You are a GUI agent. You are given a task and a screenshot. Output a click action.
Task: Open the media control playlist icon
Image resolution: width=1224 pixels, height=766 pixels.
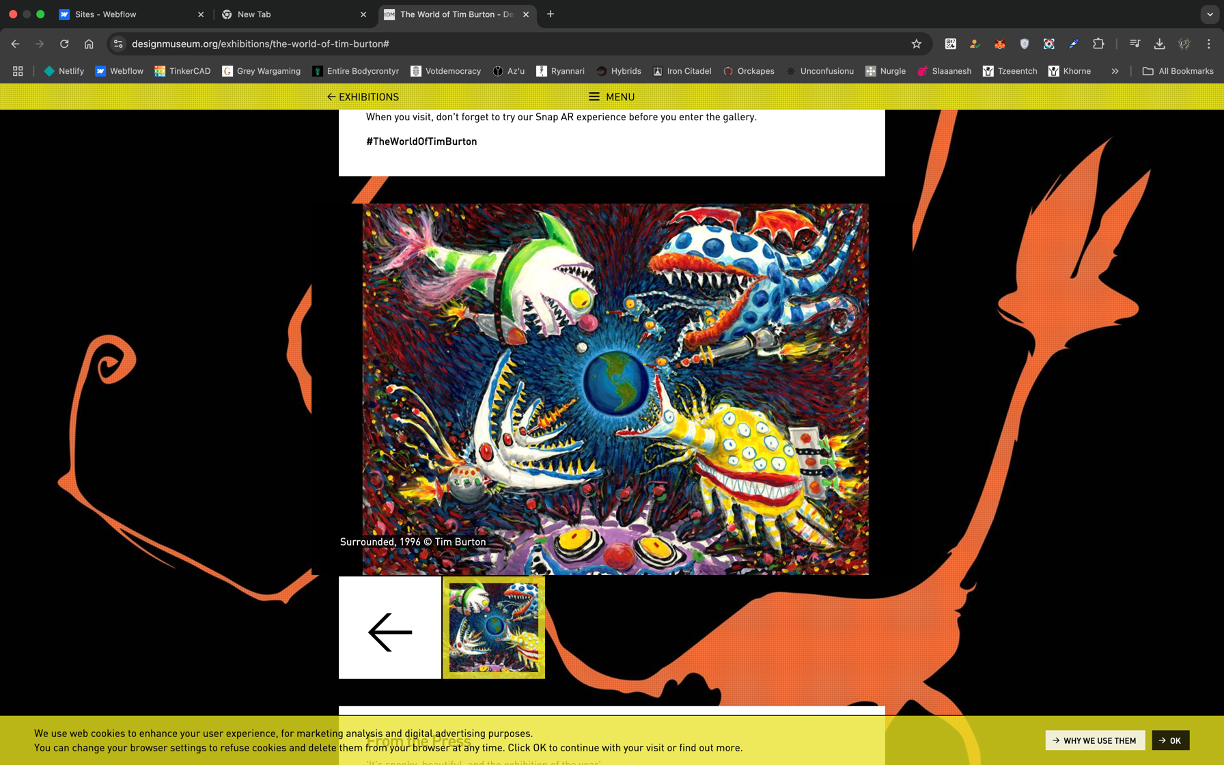pos(1135,44)
